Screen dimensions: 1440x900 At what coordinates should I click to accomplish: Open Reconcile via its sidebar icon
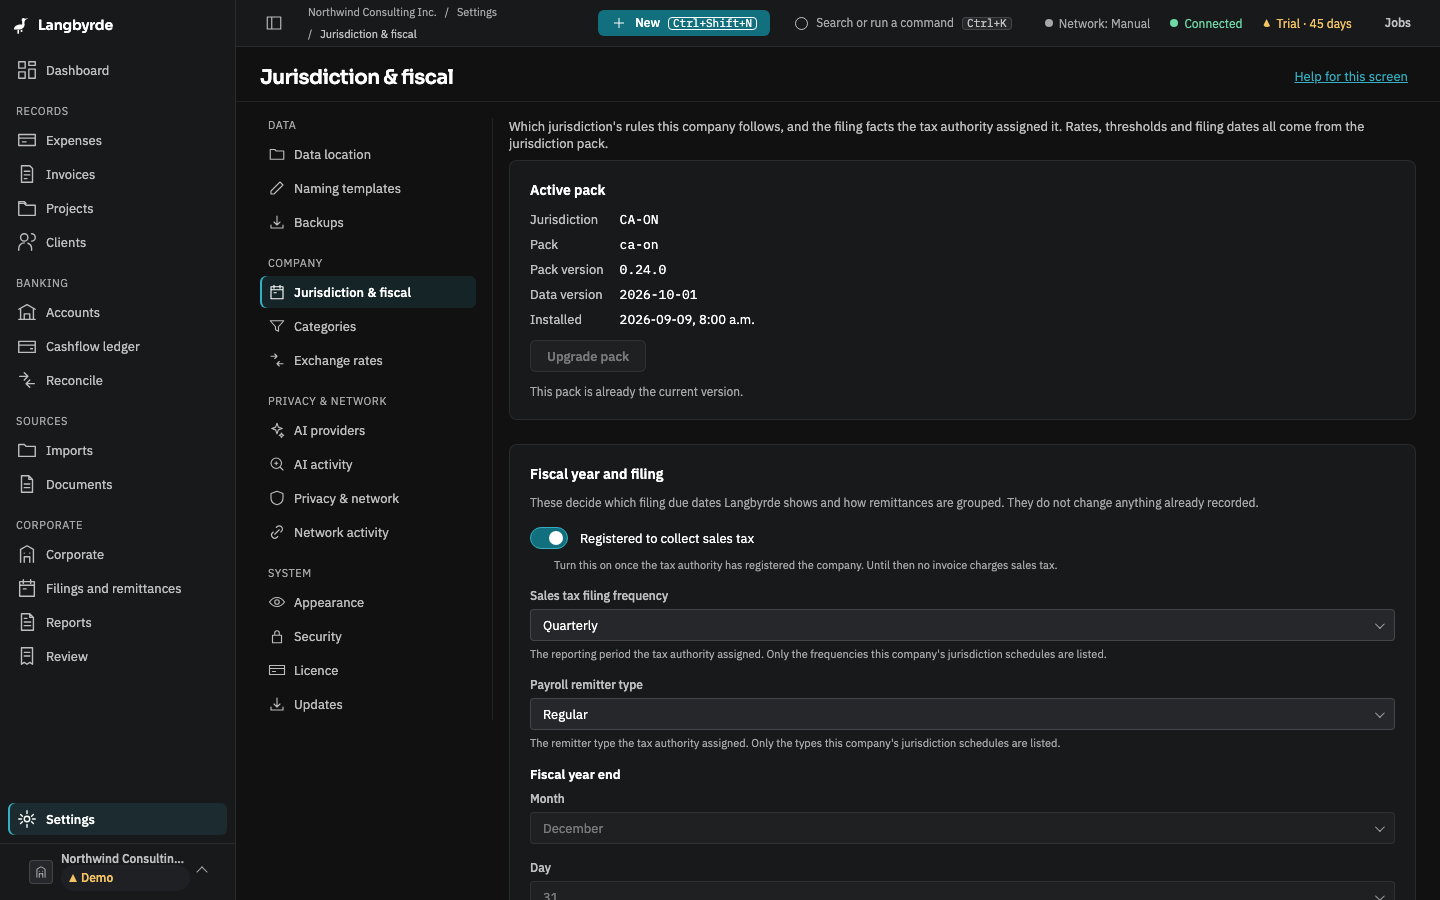click(x=27, y=380)
